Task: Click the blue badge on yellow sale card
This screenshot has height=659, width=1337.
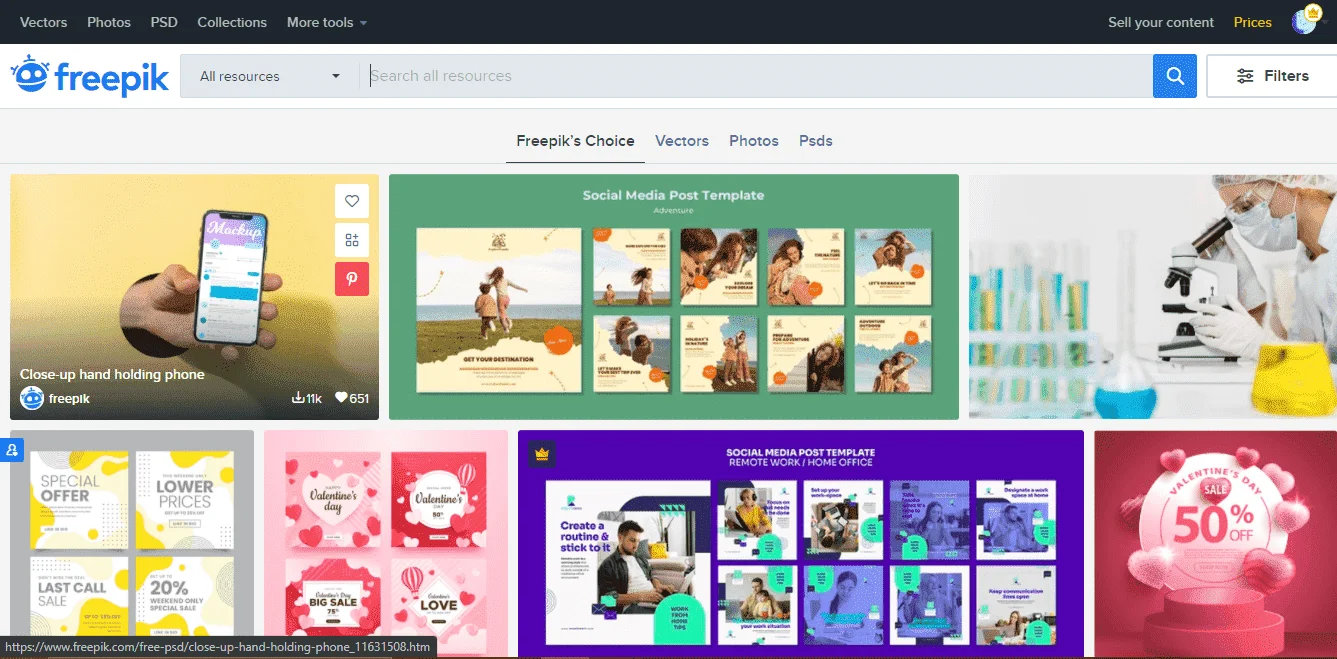Action: 11,451
